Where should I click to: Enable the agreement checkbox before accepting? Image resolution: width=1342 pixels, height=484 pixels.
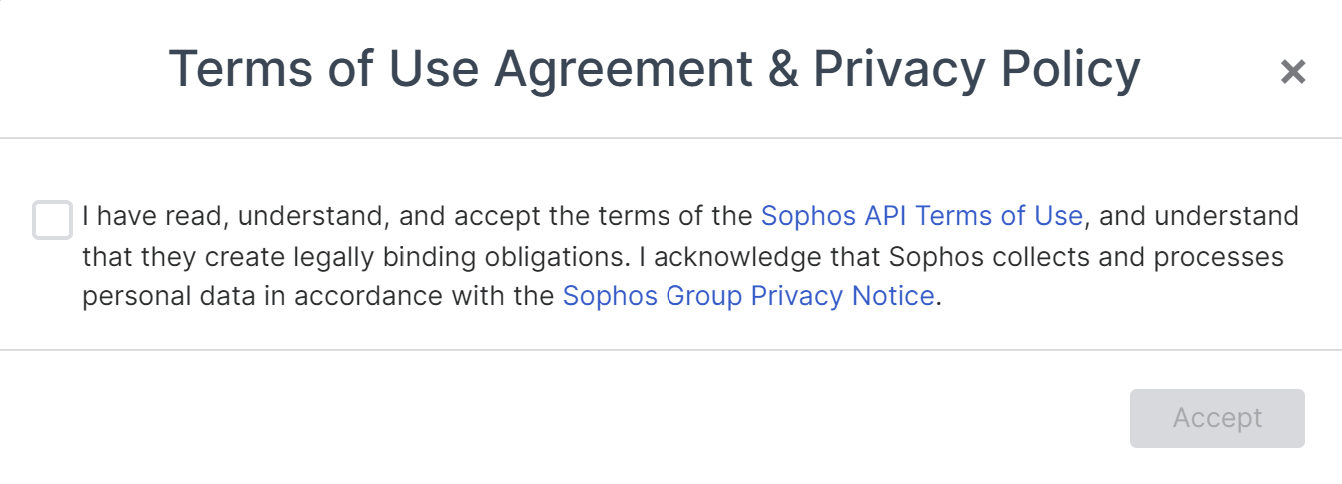point(52,220)
